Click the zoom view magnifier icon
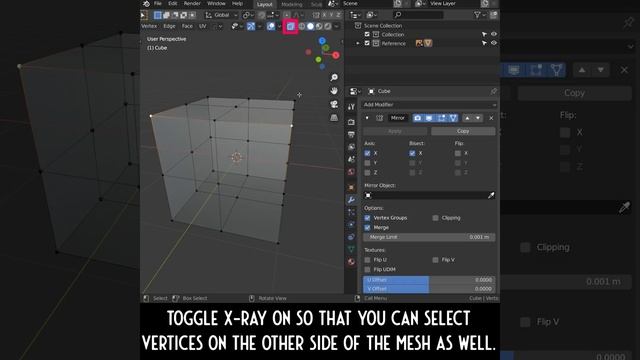640x360 pixels. tap(334, 77)
